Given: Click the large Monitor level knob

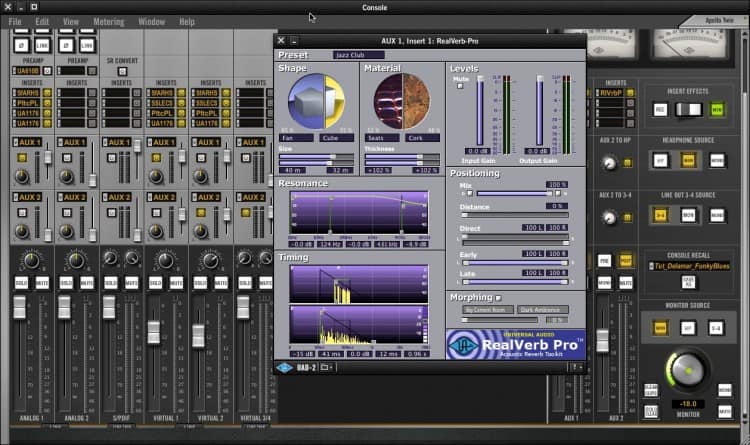Looking at the screenshot, I should (x=687, y=371).
